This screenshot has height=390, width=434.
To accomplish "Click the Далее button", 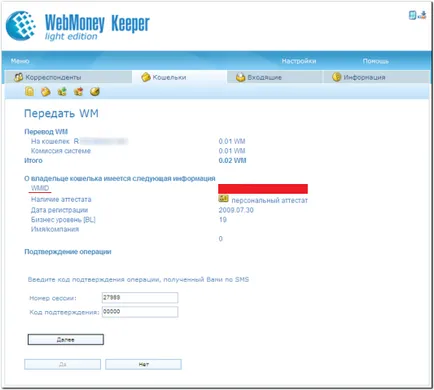I will [66, 340].
